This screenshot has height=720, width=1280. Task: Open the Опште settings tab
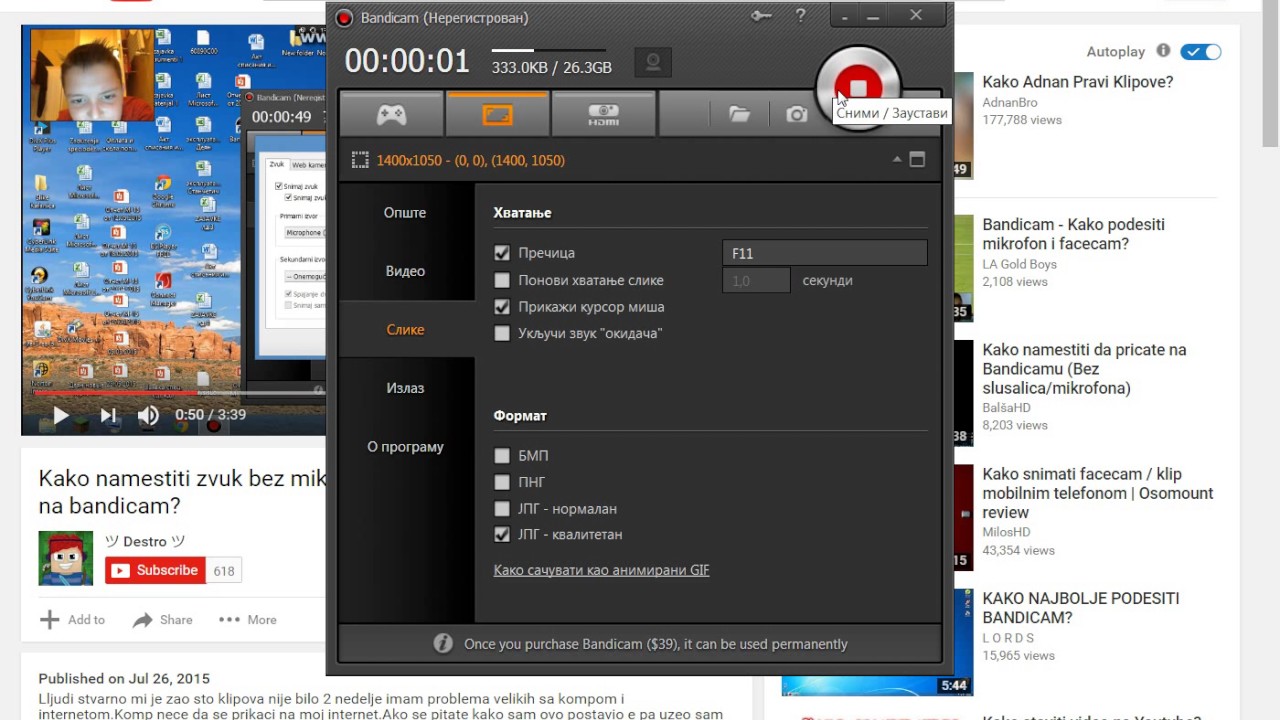coord(405,213)
